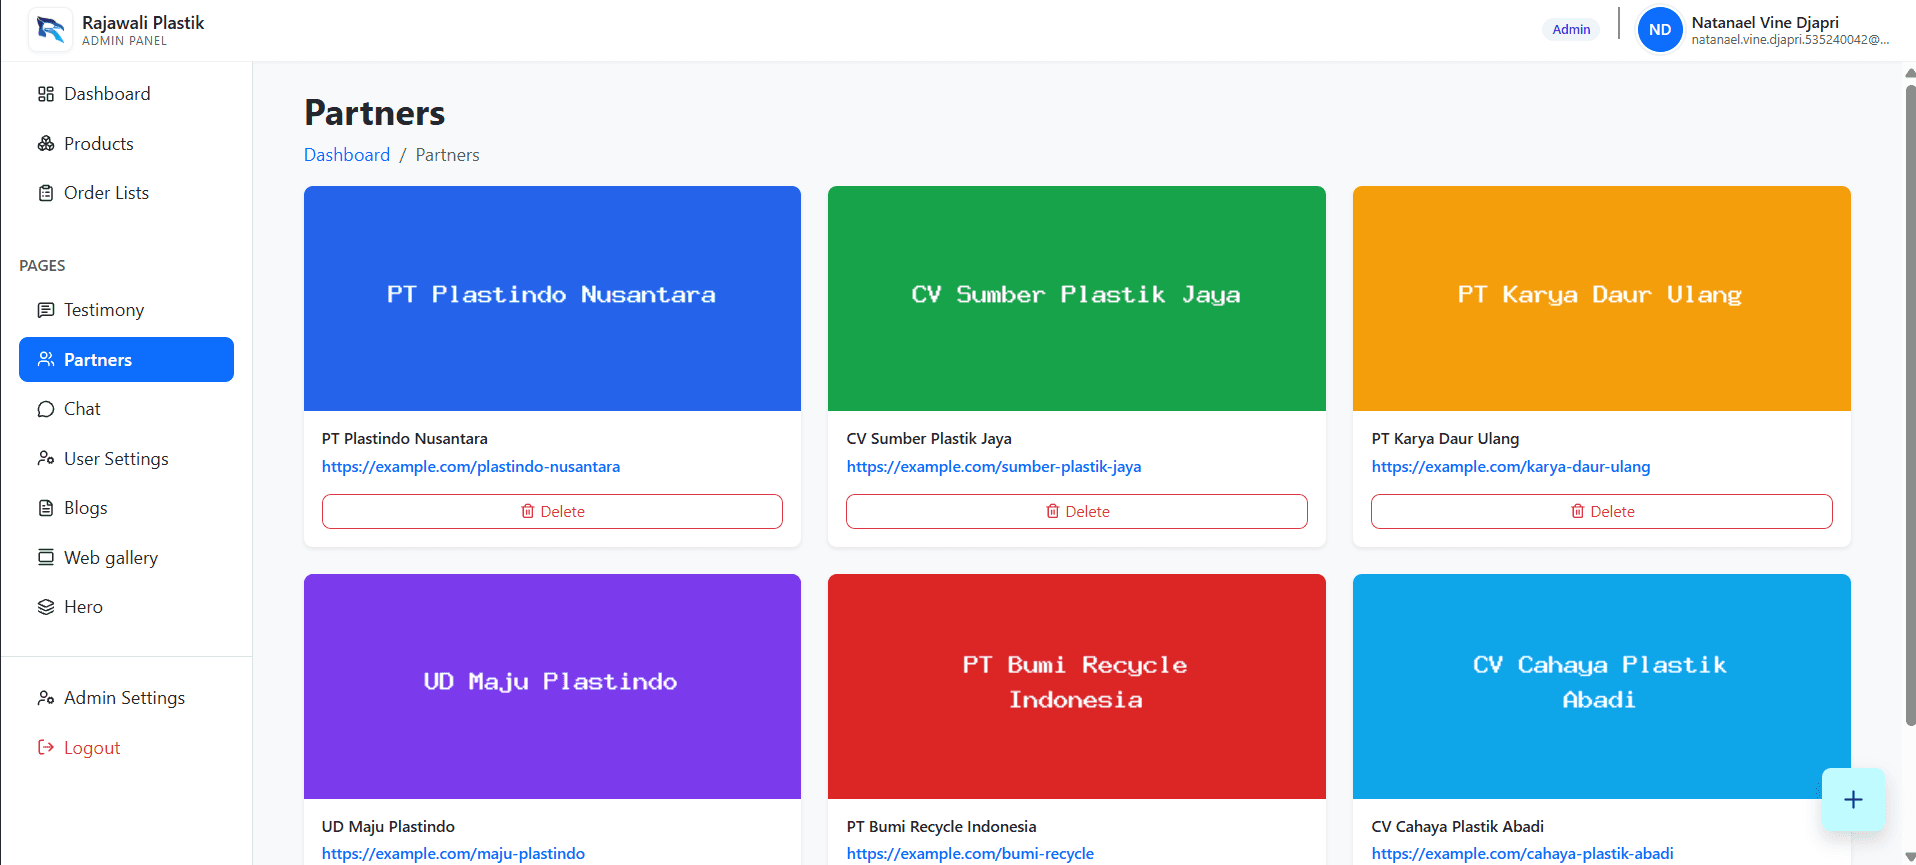Click the Partners people icon
1916x865 pixels.
coord(46,359)
